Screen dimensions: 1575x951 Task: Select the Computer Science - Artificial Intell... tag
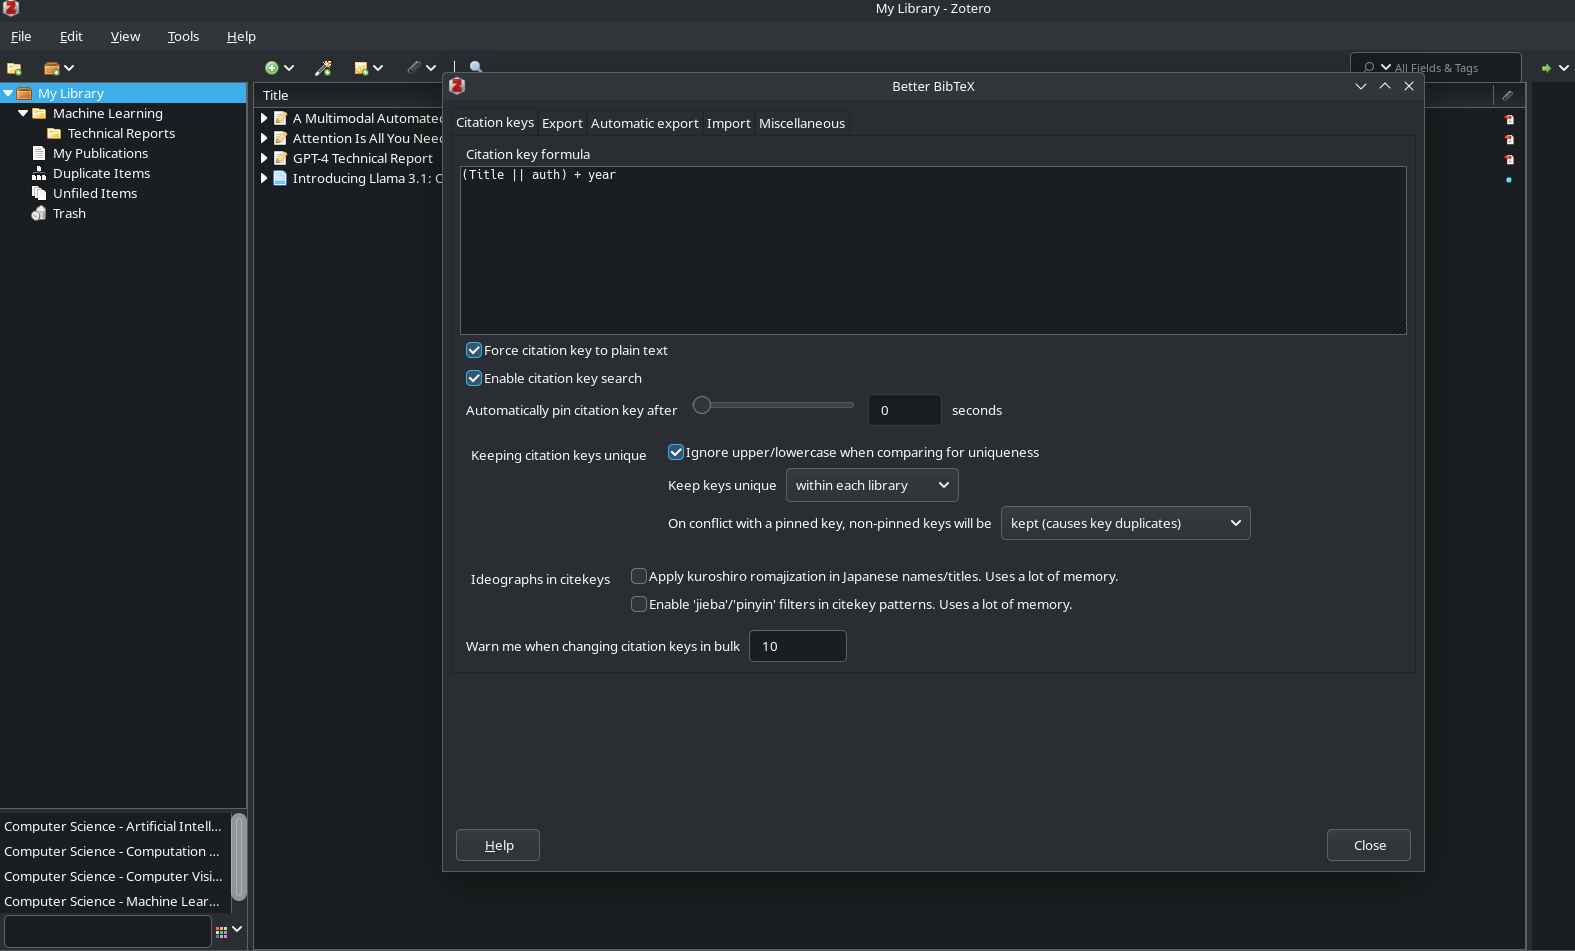(x=113, y=826)
